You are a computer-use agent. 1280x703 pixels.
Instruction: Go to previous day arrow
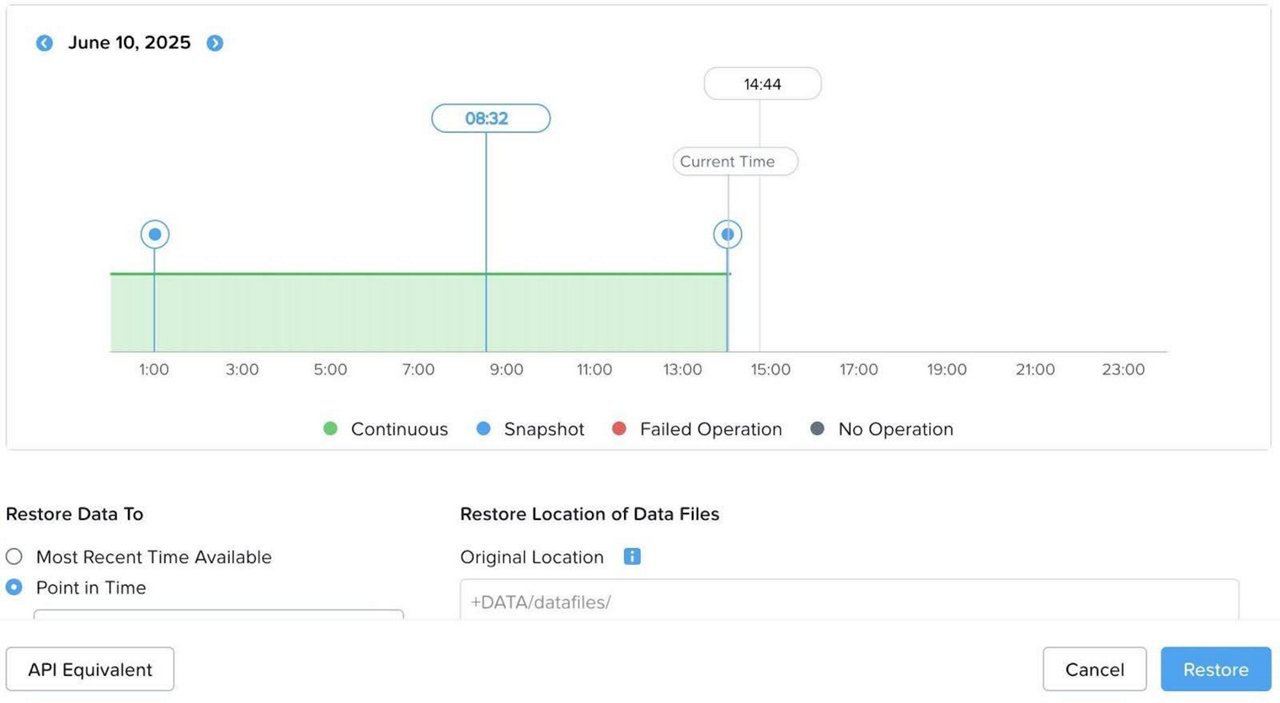[44, 43]
